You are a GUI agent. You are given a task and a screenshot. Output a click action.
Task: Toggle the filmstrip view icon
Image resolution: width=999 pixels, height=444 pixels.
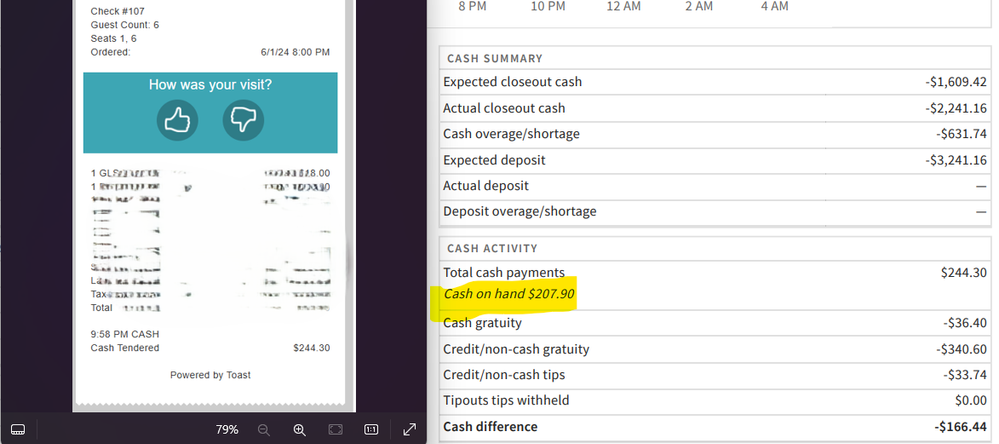(18, 429)
